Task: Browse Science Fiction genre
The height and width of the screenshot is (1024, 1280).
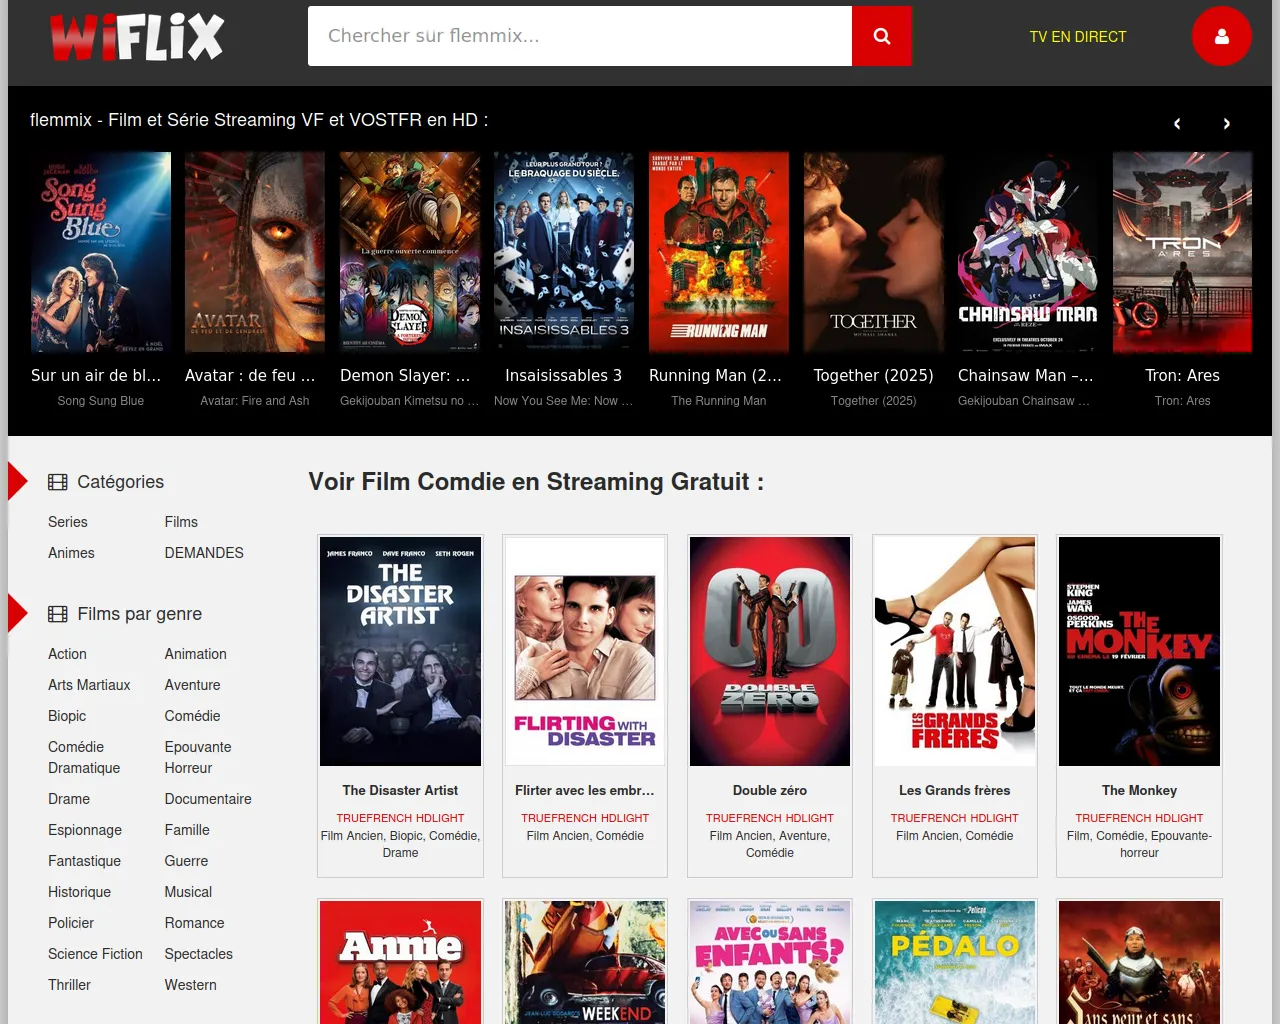Action: [x=95, y=954]
